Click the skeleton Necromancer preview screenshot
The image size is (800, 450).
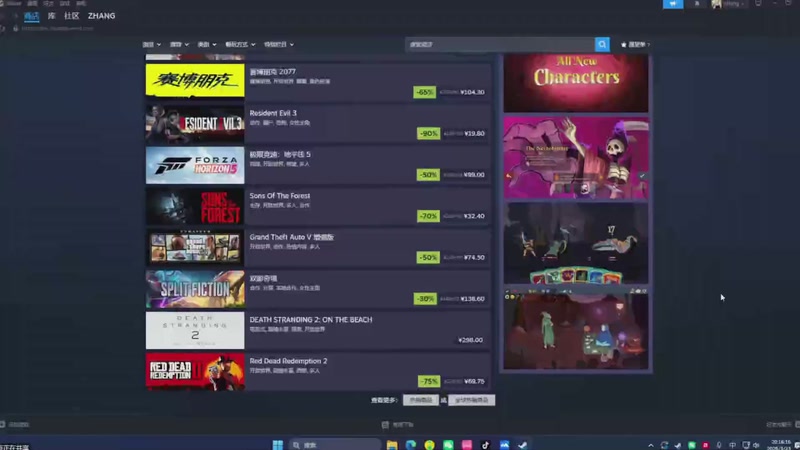point(576,158)
